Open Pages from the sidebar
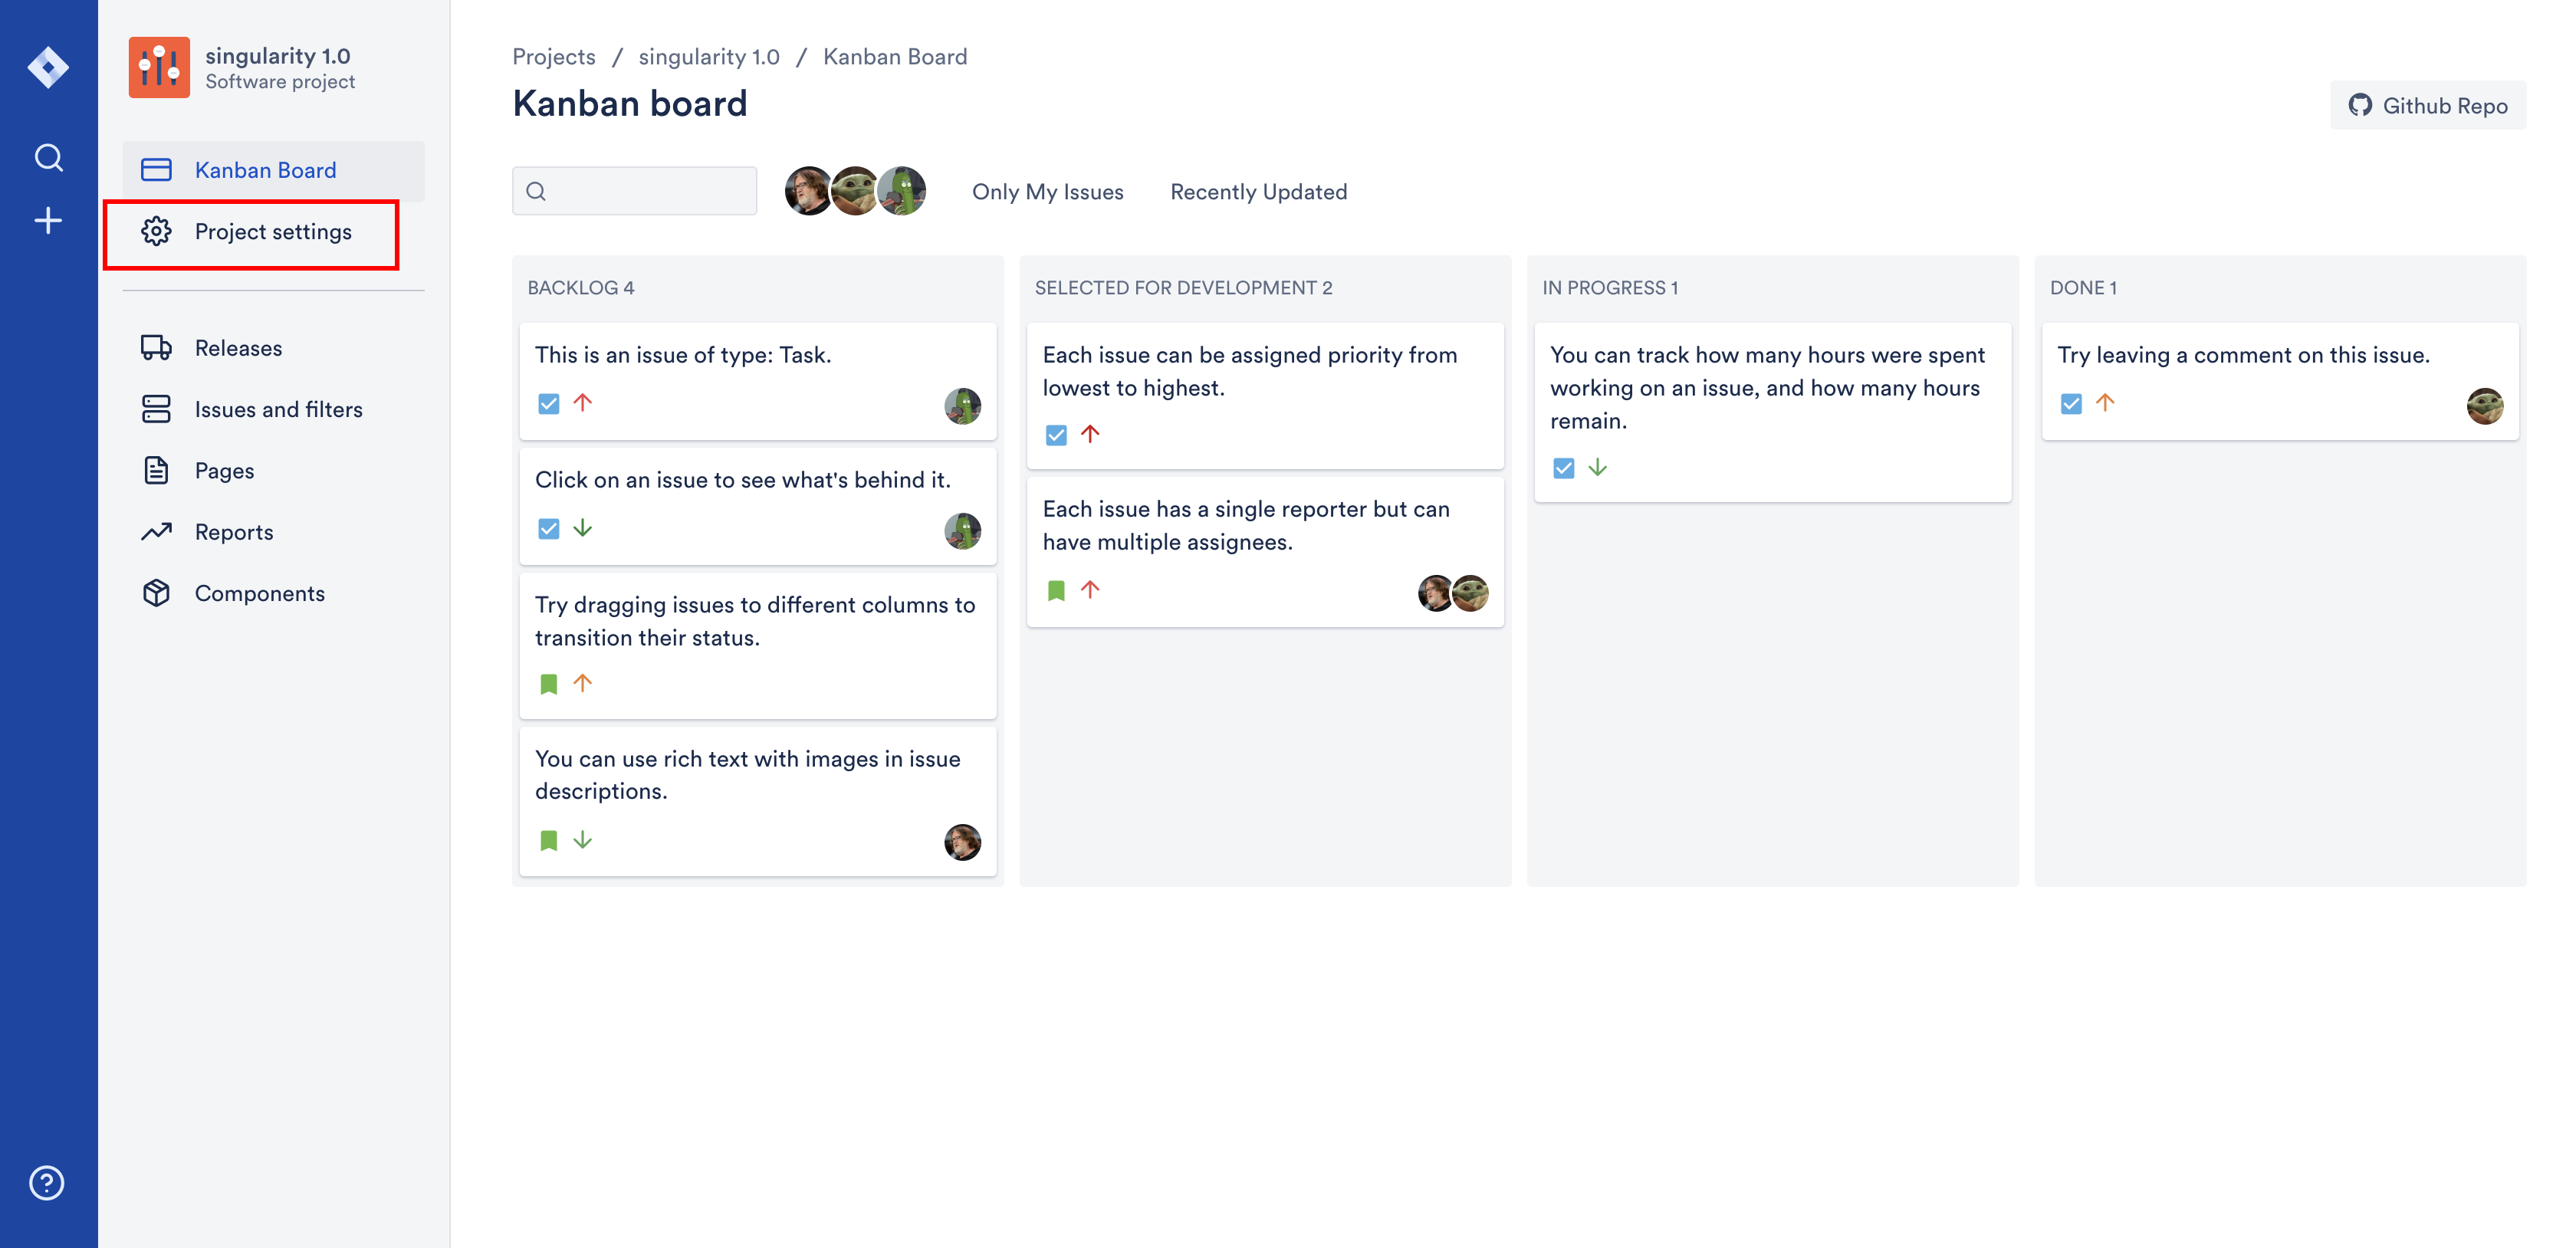This screenshot has height=1248, width=2576. (224, 471)
